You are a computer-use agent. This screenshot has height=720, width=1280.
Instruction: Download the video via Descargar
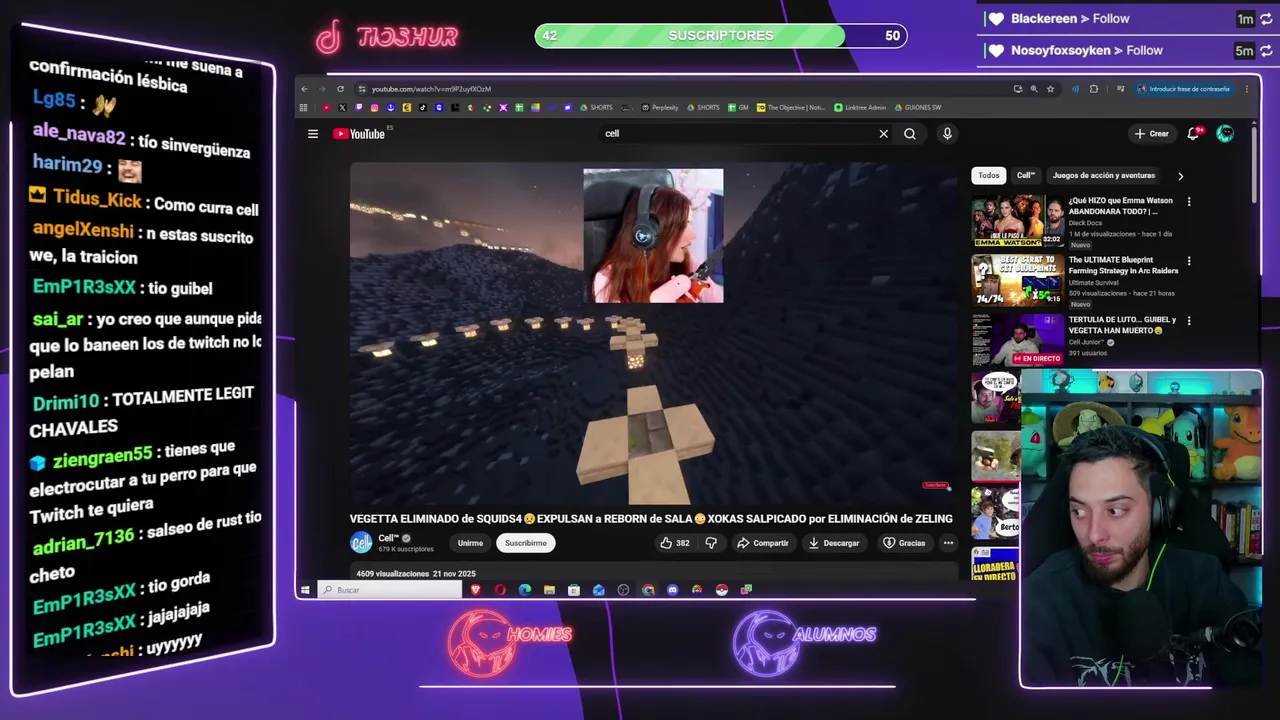pos(834,543)
